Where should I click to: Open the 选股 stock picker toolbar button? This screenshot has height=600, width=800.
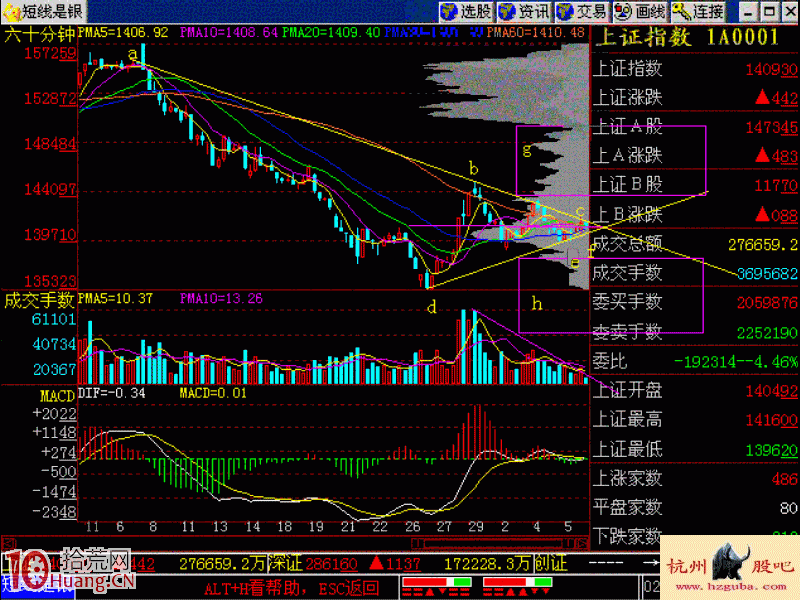[466, 11]
